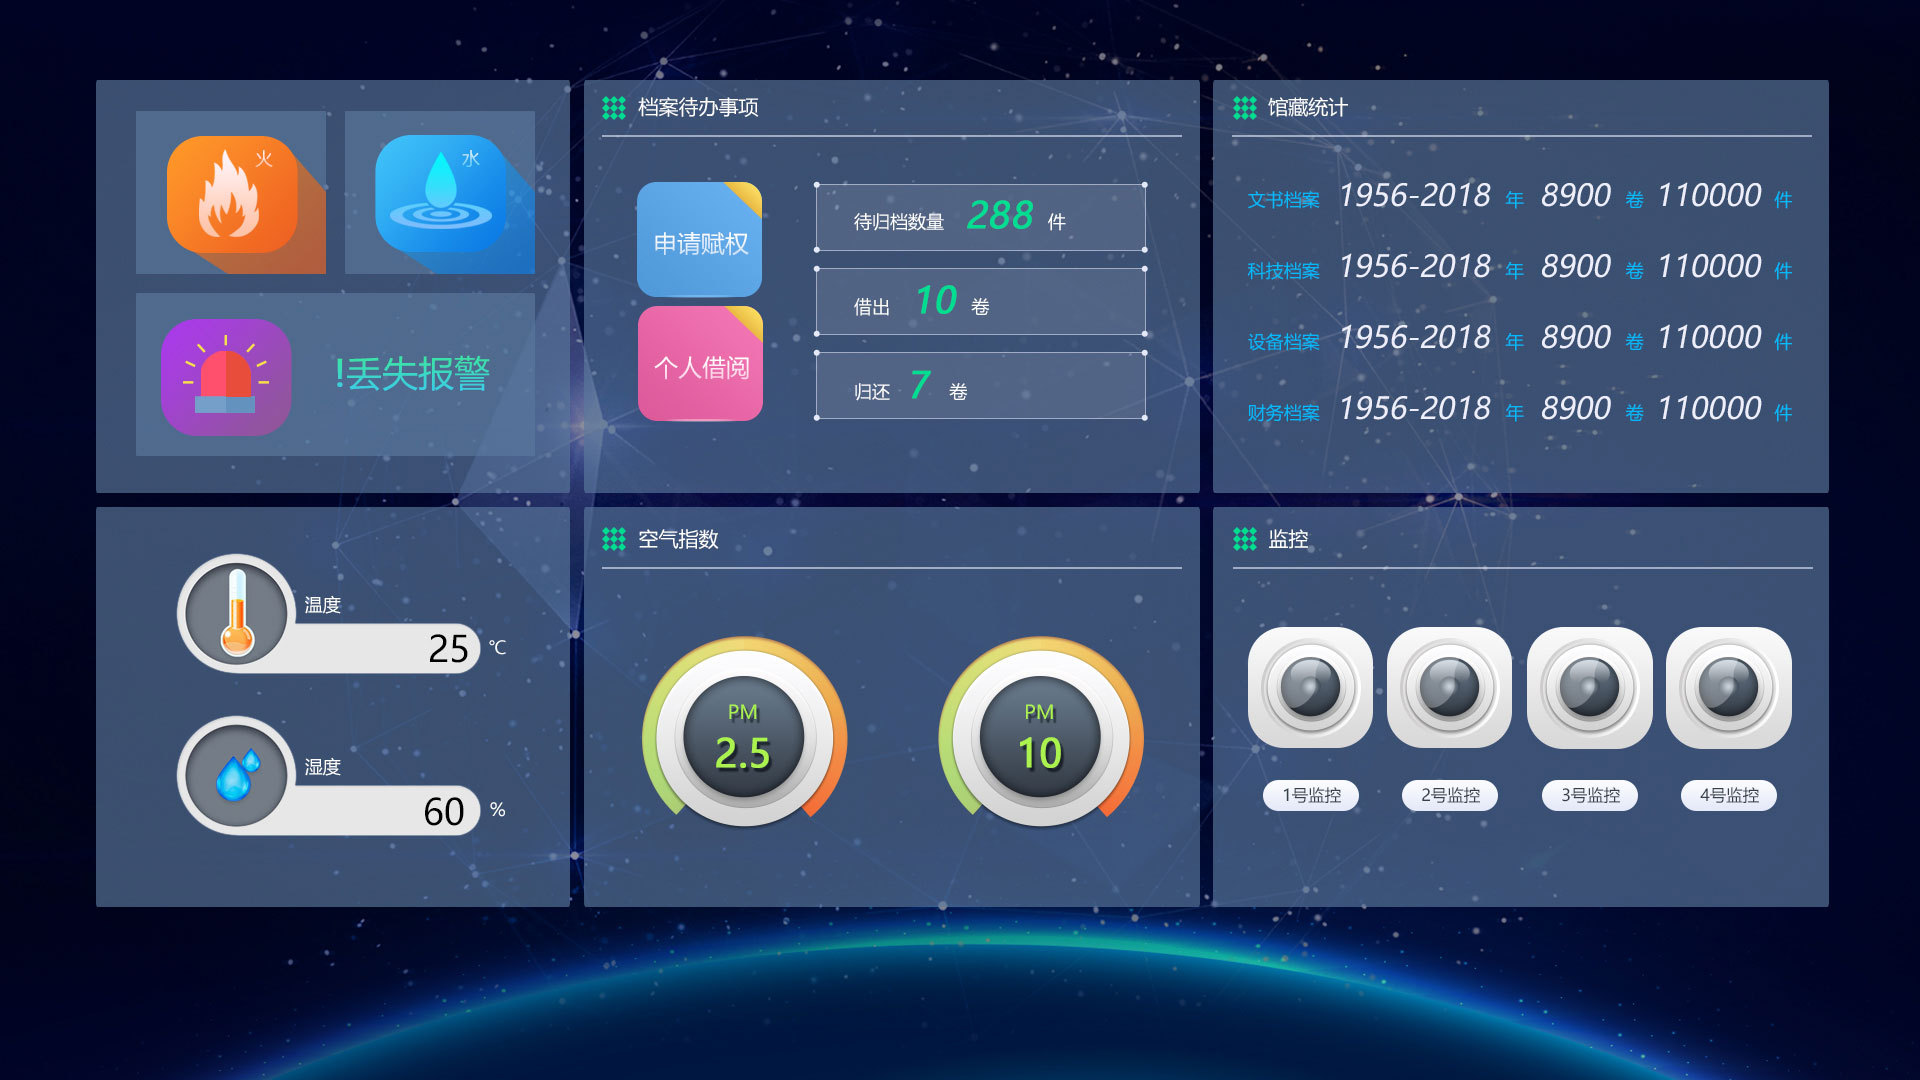
Task: Select the !丢失报警 alert text
Action: point(412,374)
